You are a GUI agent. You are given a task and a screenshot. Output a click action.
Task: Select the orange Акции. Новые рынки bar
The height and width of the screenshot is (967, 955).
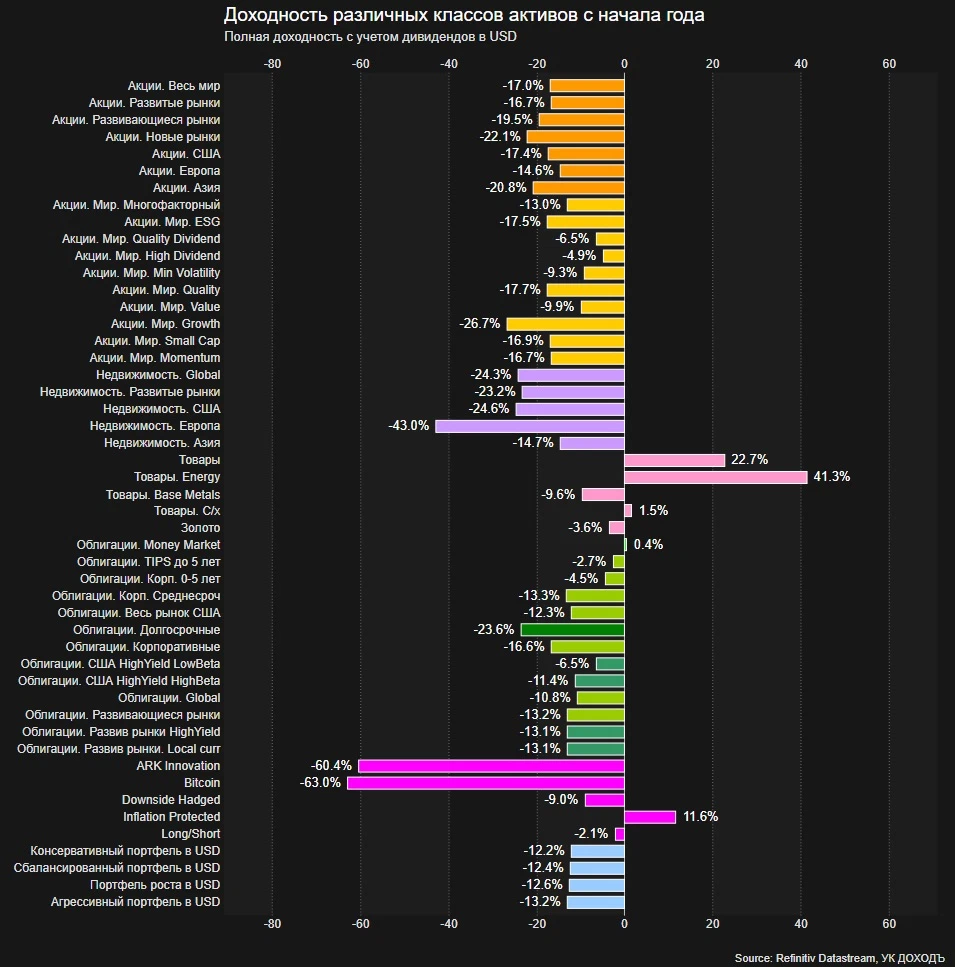click(x=575, y=137)
